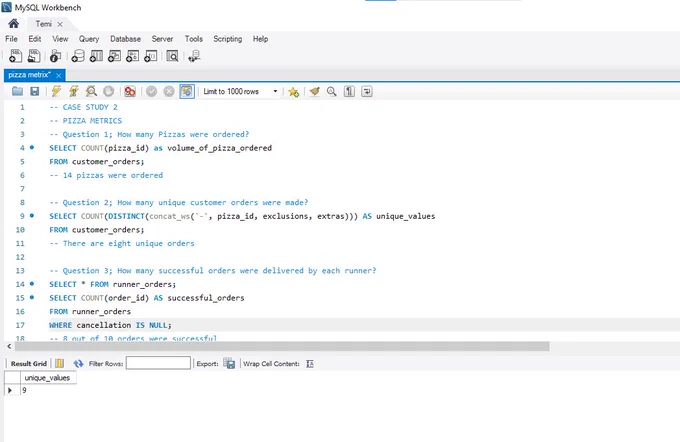Save snippet with the star icon

tap(294, 92)
